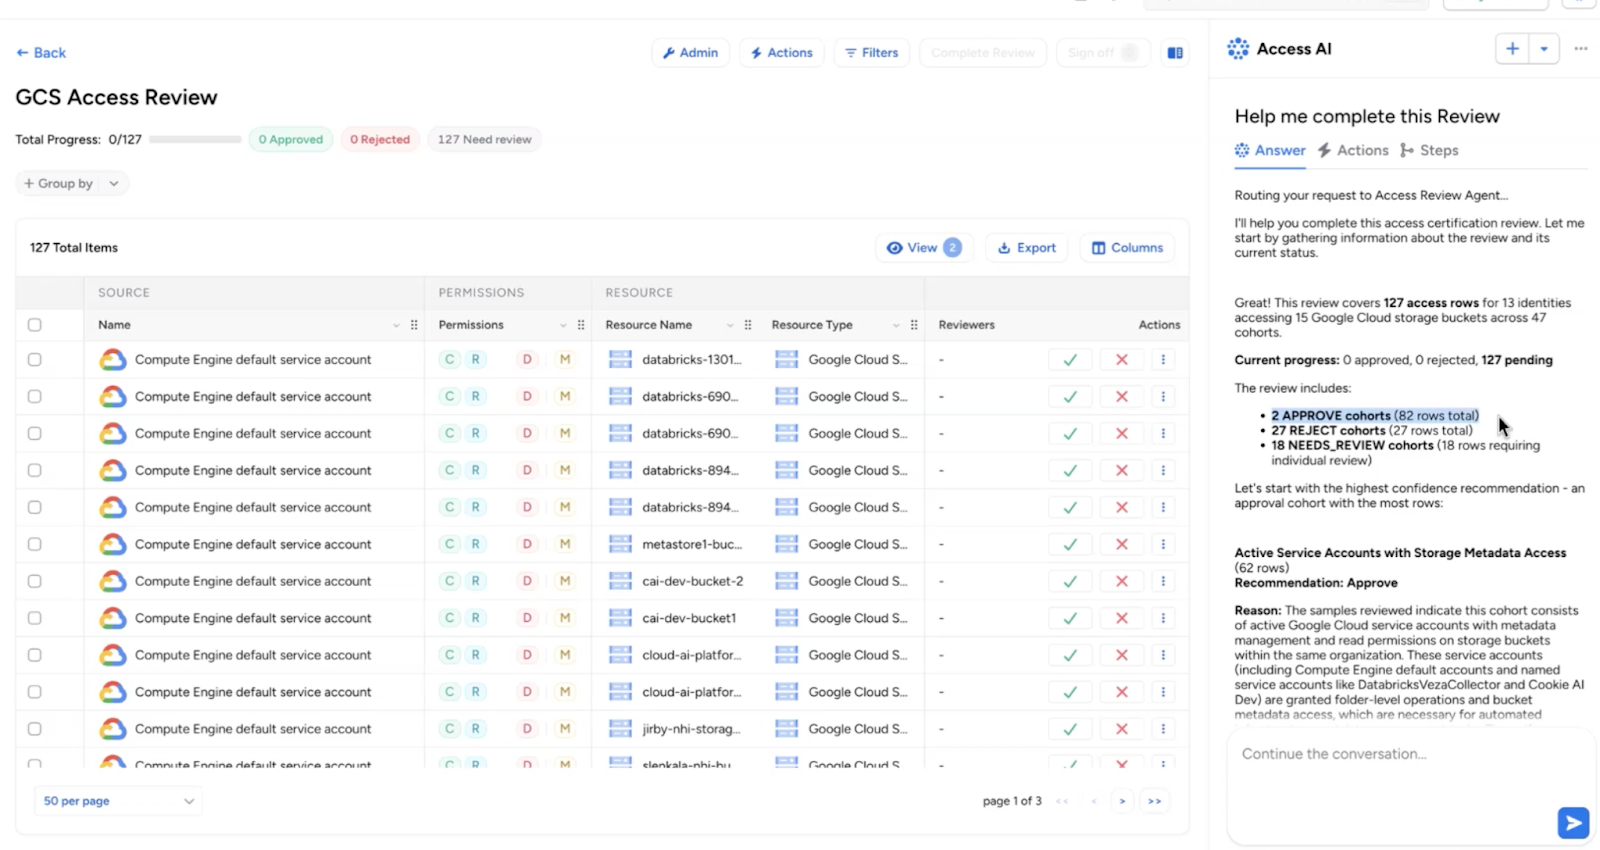Approve the cai-dev-bucket-2 row with checkmark
The width and height of the screenshot is (1600, 850).
coord(1069,581)
